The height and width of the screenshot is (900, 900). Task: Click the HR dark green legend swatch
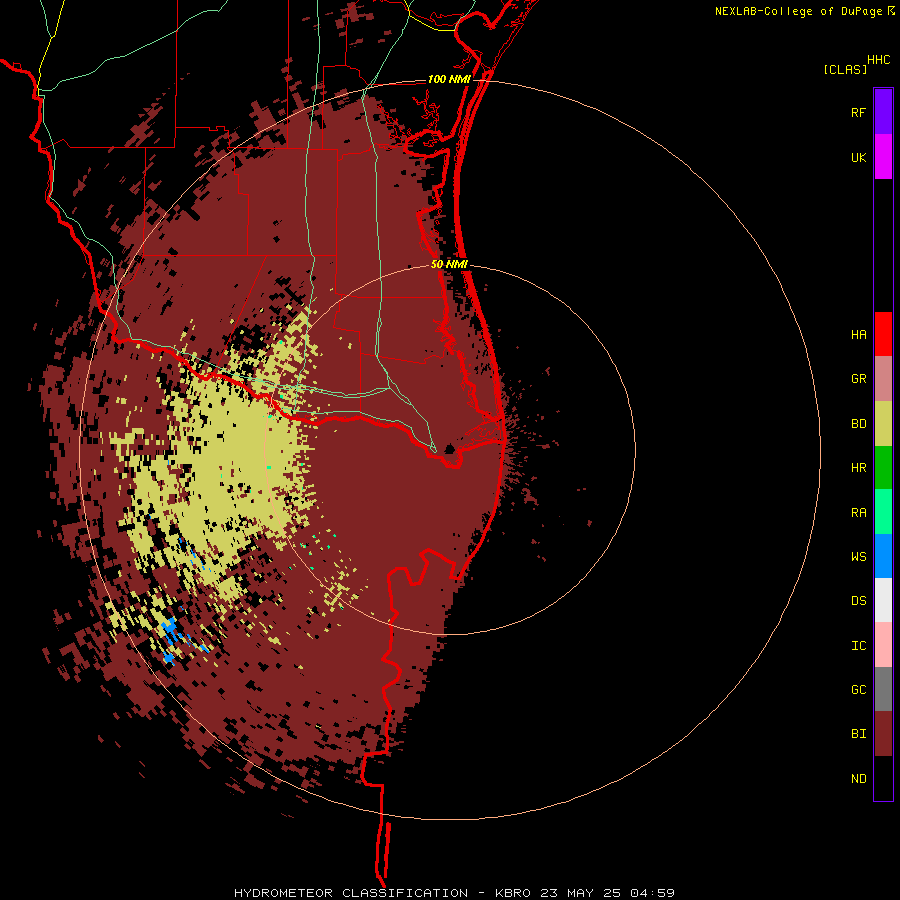pos(883,467)
